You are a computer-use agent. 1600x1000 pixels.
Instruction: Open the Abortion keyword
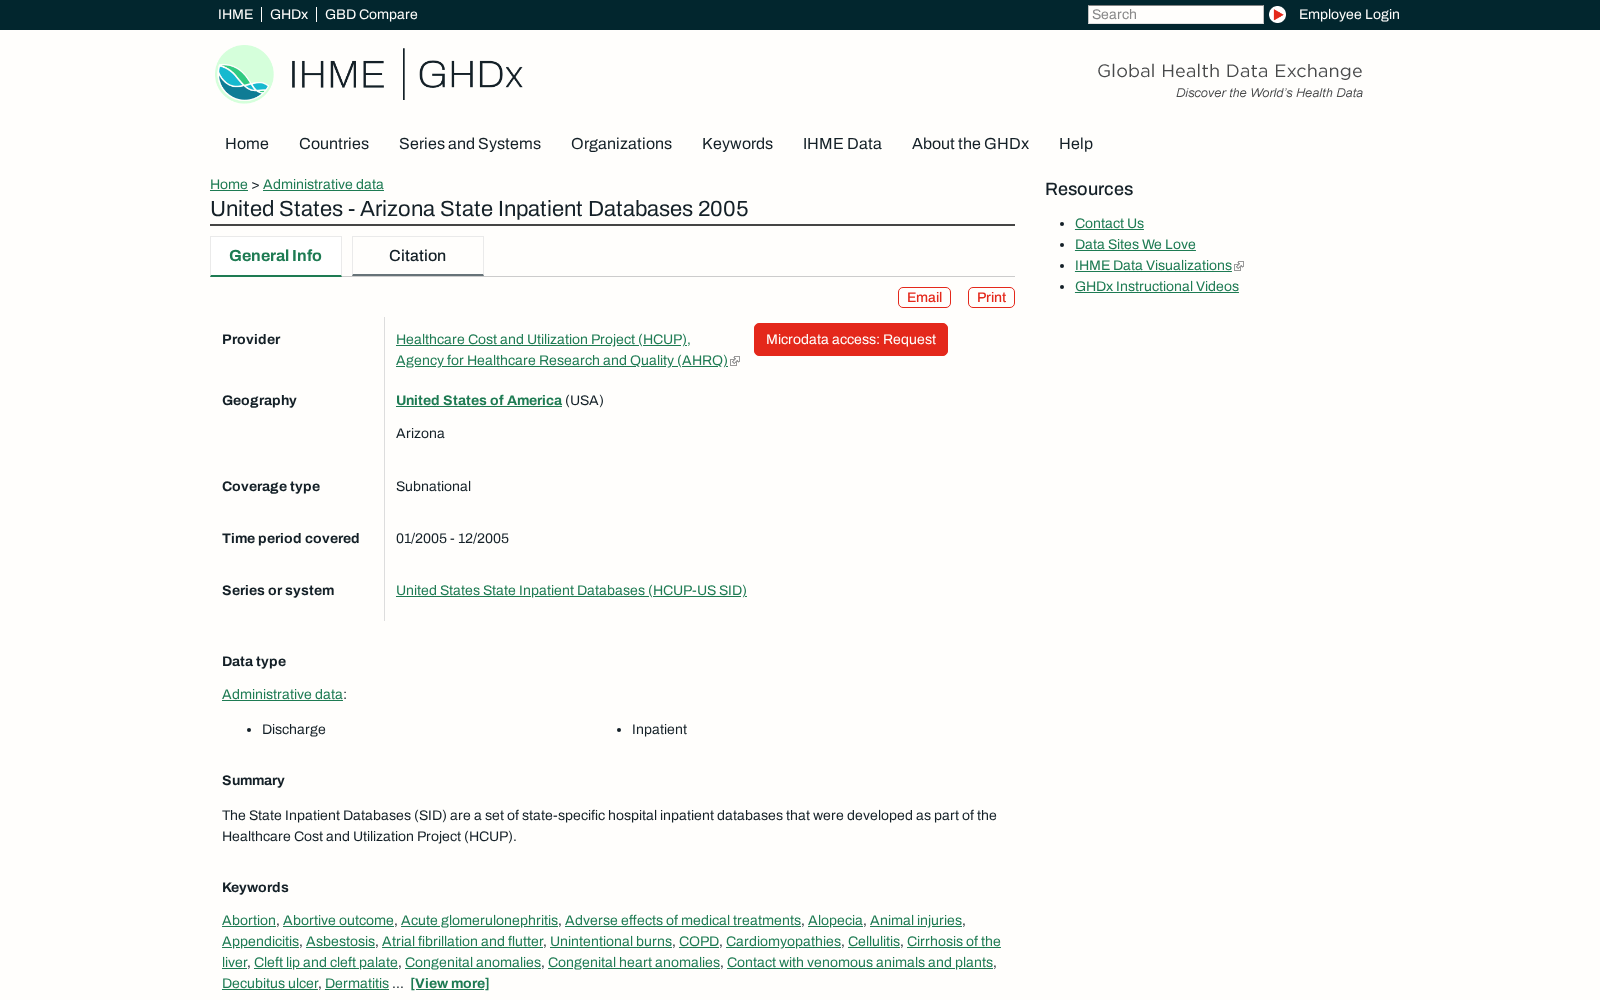click(249, 921)
